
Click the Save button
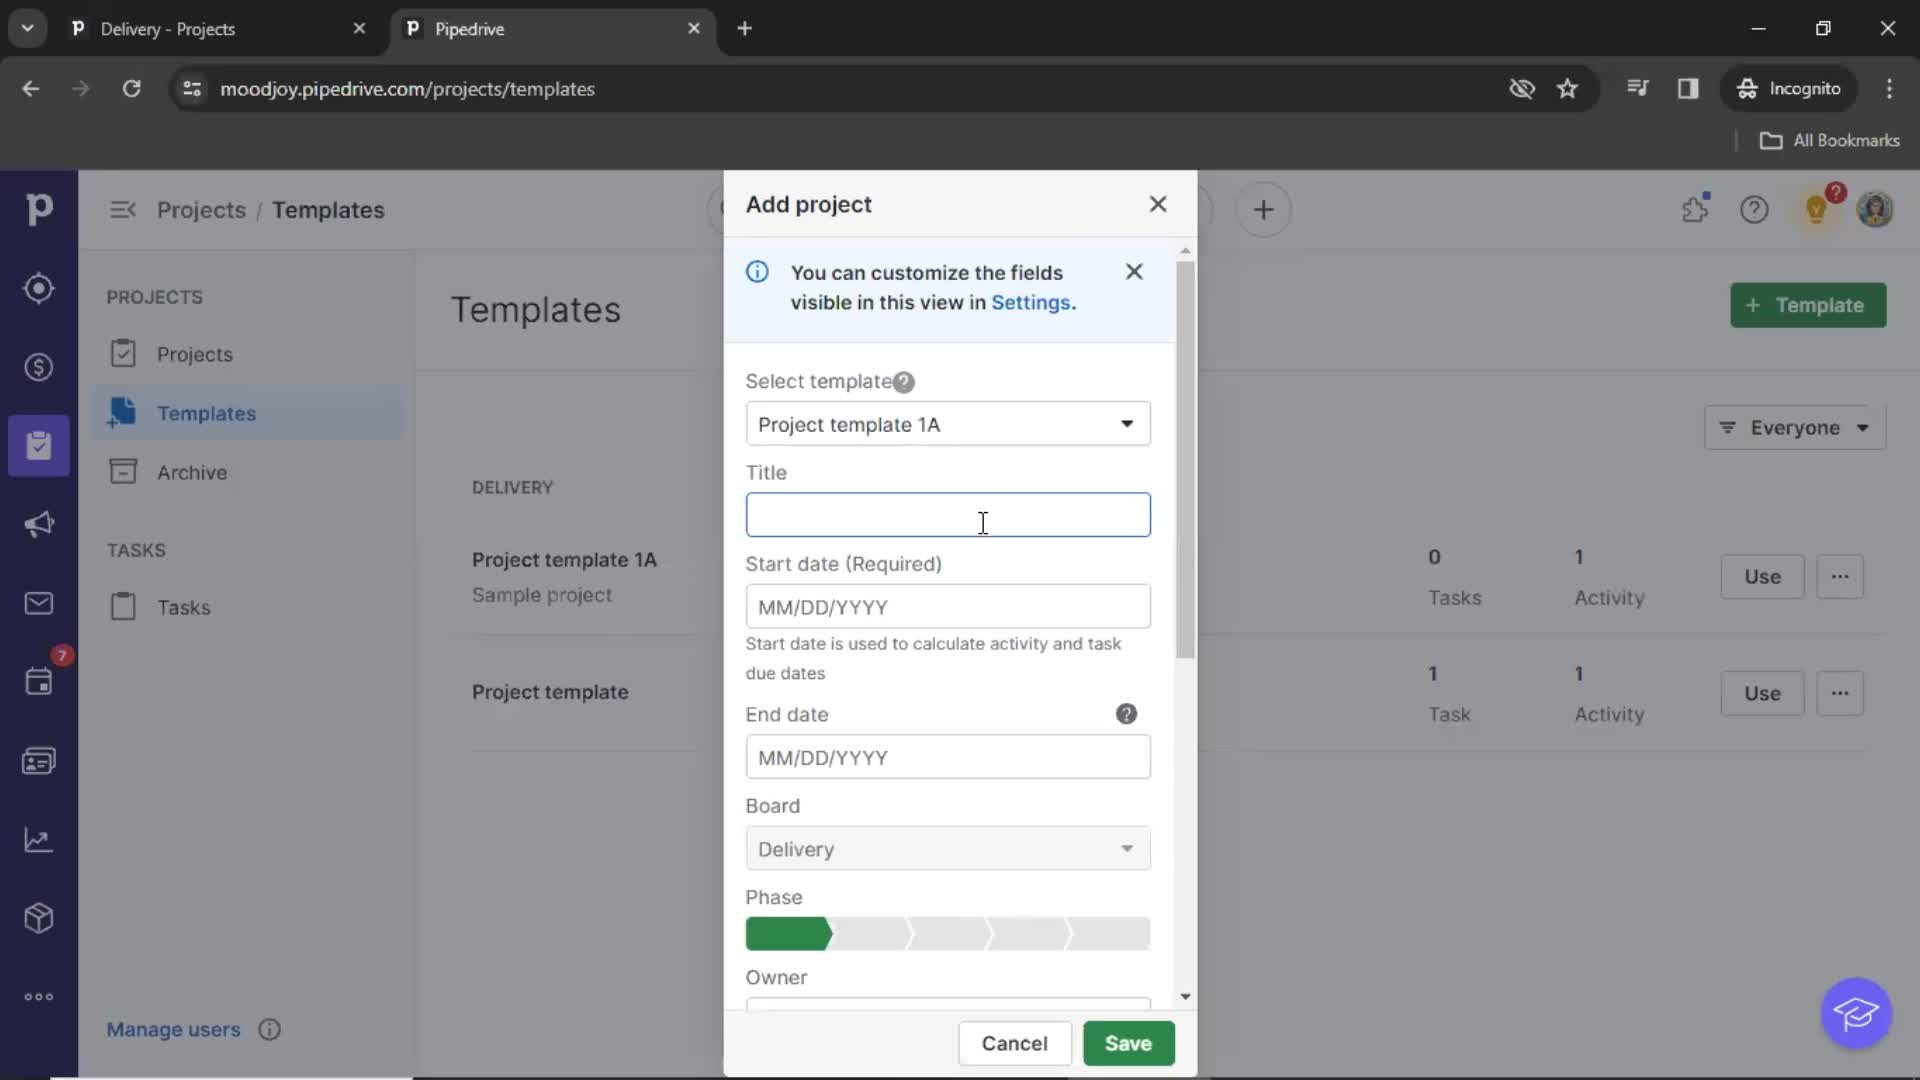pyautogui.click(x=1129, y=1042)
